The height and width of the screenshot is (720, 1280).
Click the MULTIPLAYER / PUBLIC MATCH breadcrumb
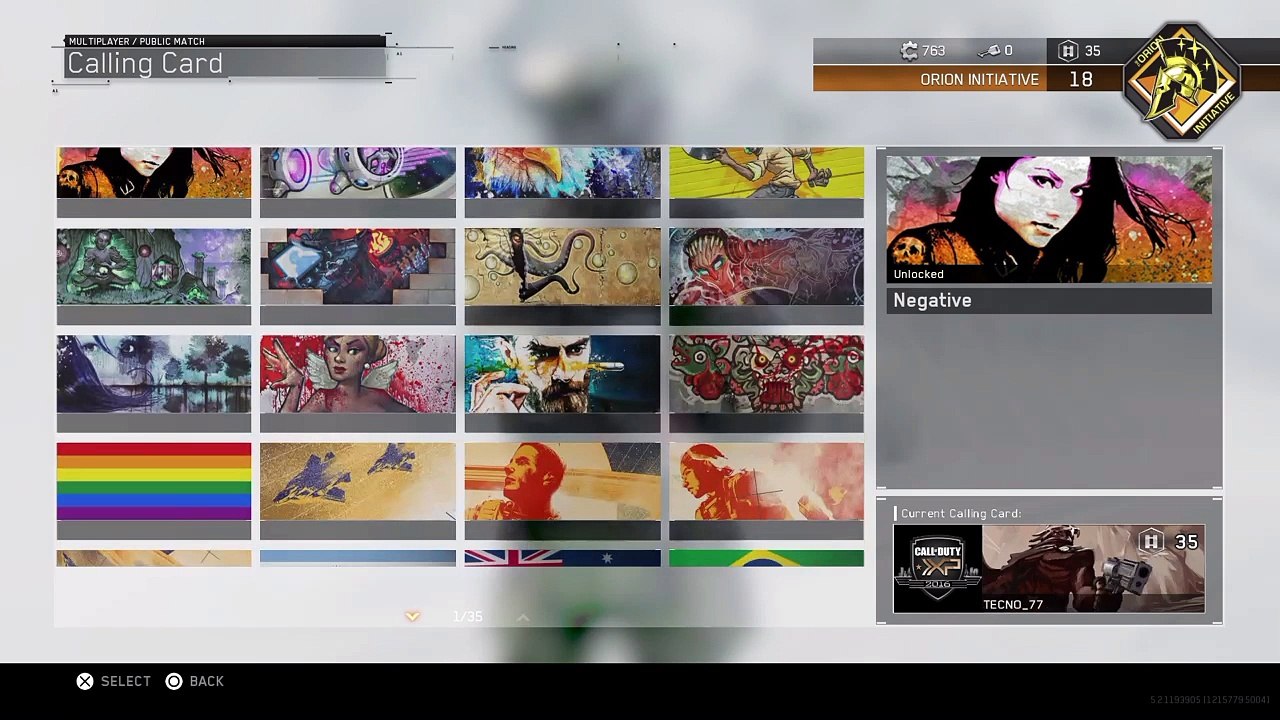137,41
